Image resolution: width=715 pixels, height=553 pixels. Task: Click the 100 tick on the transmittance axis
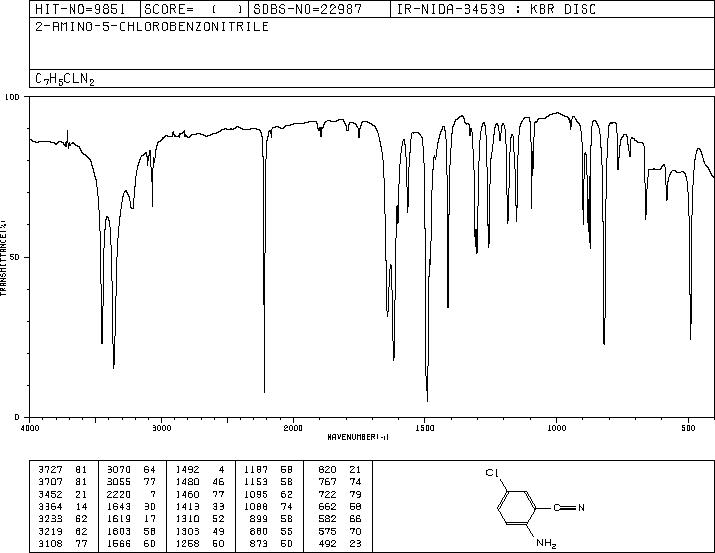pyautogui.click(x=12, y=97)
